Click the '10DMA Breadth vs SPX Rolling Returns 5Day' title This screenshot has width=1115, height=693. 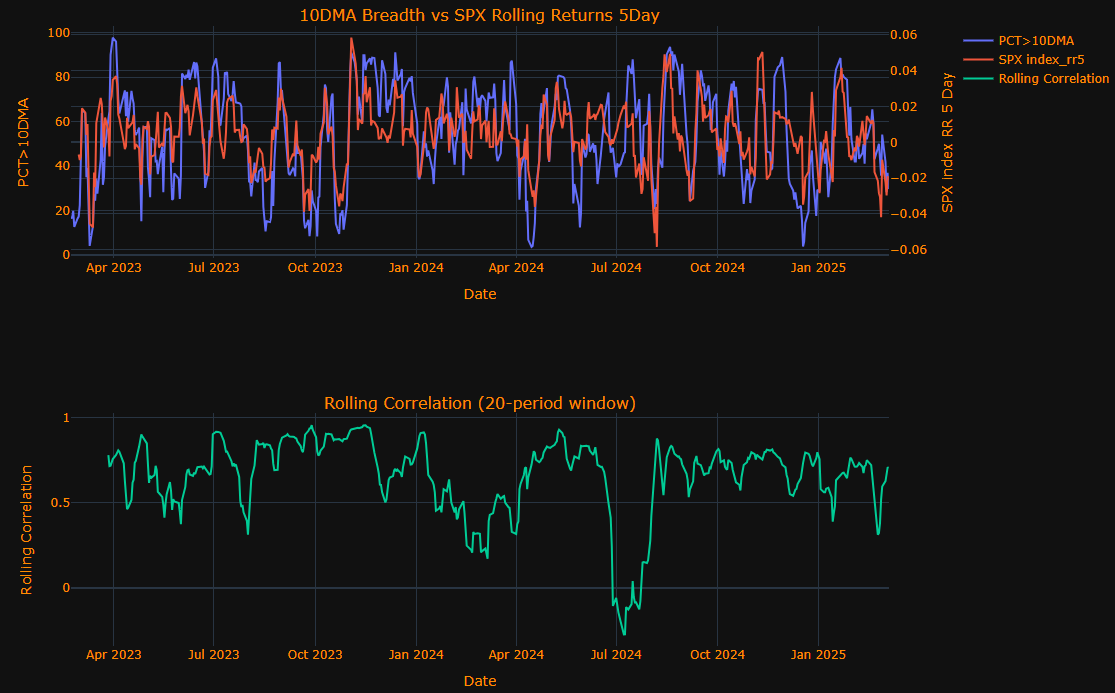(479, 16)
